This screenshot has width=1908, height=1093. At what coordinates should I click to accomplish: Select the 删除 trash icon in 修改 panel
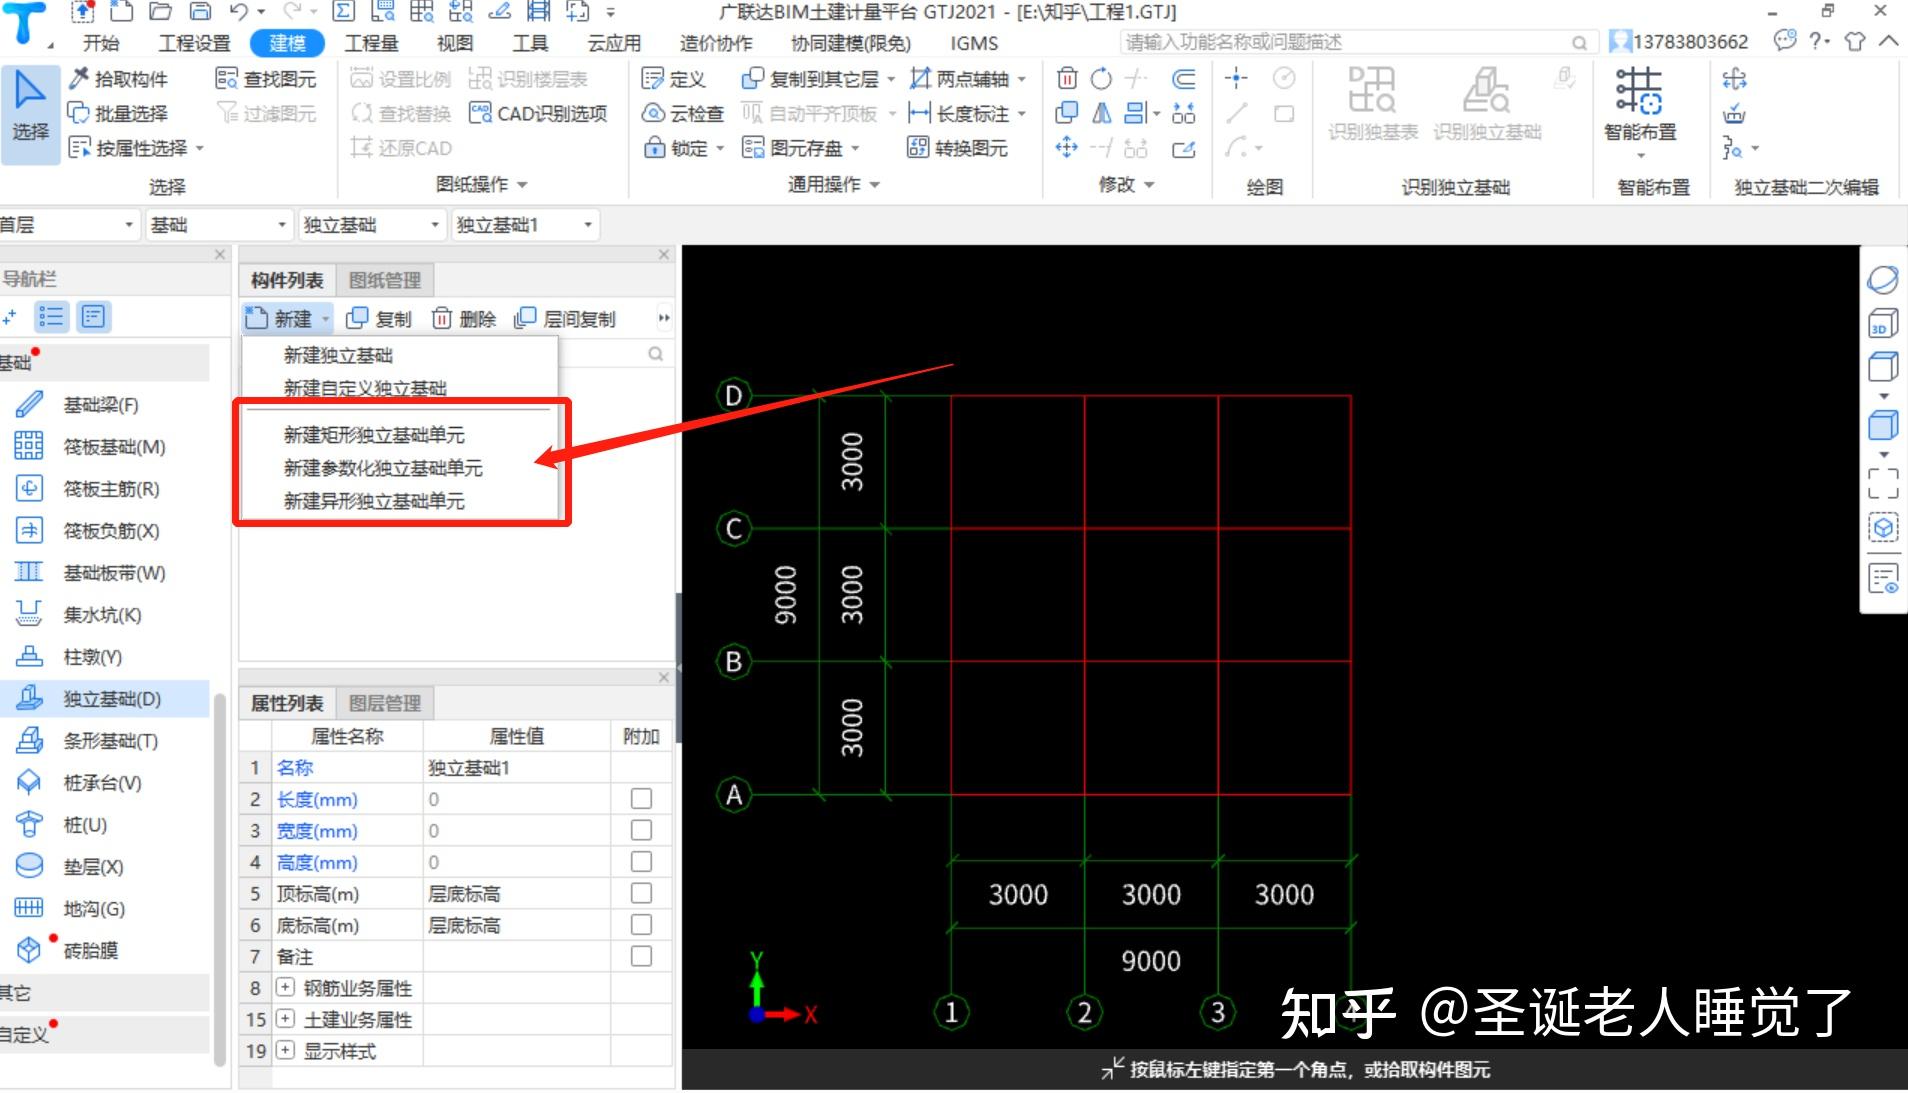pos(1068,78)
